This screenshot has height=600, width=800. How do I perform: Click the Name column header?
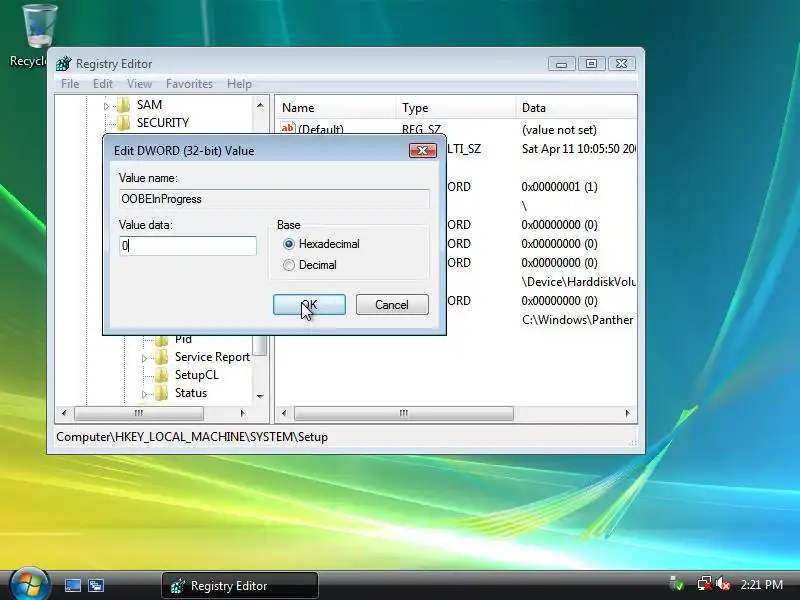[336, 108]
